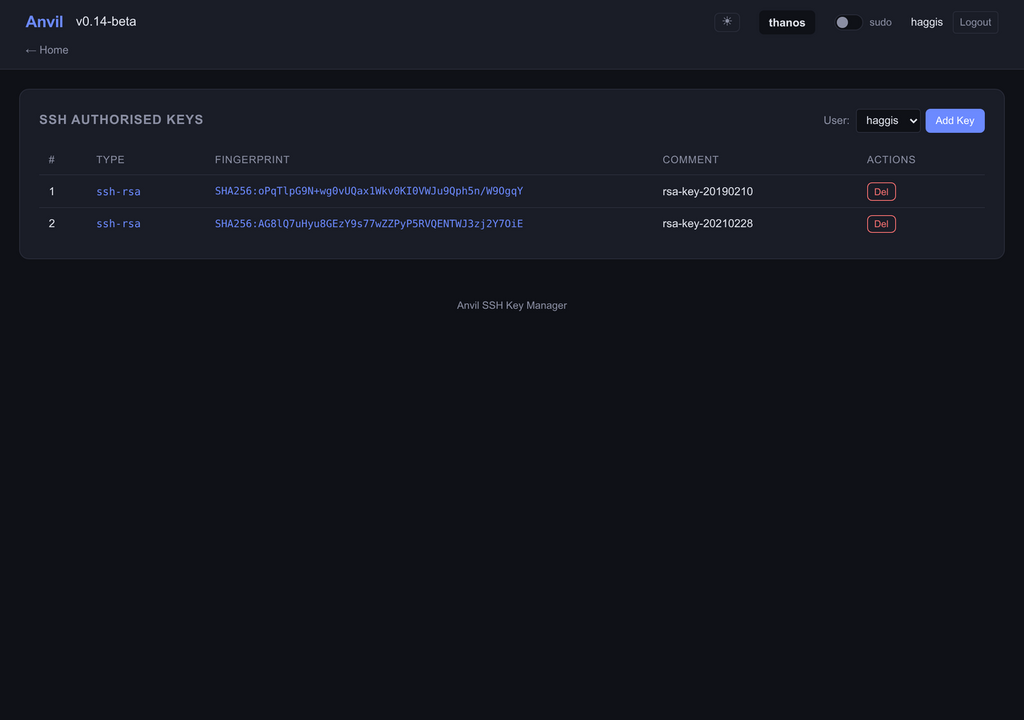Delete the rsa-key-20190210 key
The height and width of the screenshot is (720, 1024).
[881, 191]
